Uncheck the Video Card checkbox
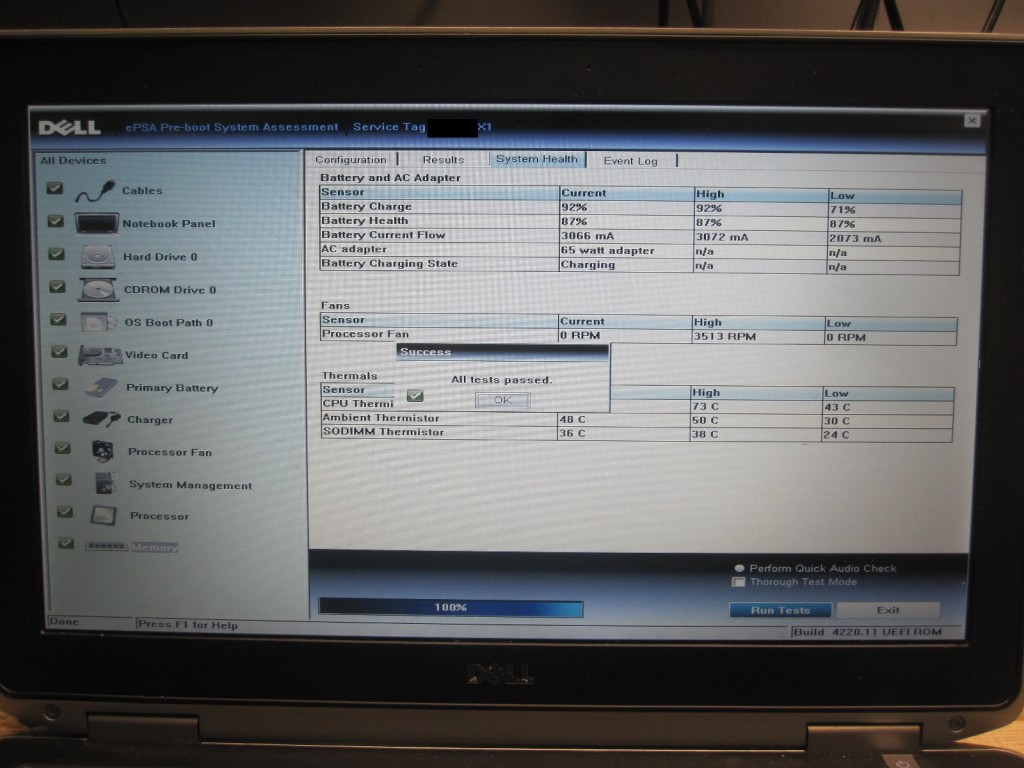 59,352
